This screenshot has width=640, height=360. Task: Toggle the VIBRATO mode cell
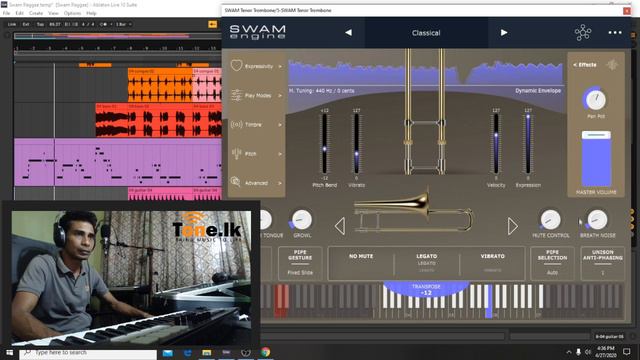point(492,263)
